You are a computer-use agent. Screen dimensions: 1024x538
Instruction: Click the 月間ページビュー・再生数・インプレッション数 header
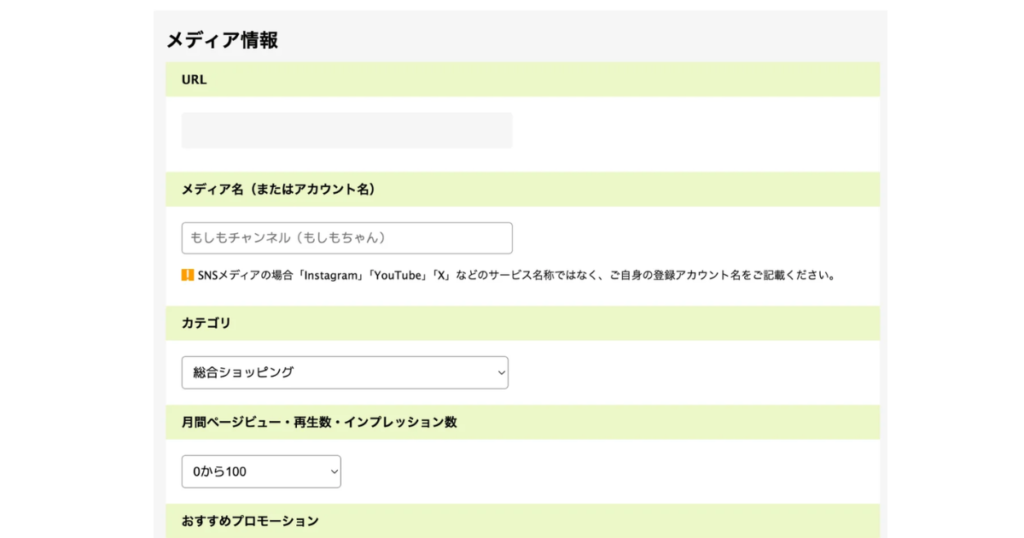[x=319, y=422]
